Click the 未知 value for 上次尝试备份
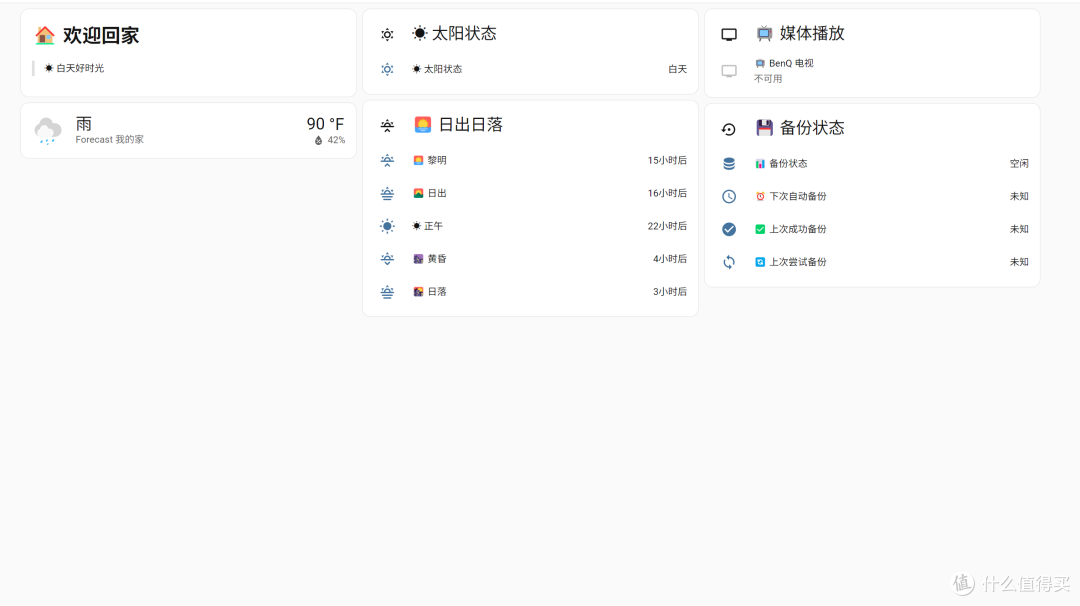Image resolution: width=1080 pixels, height=606 pixels. 1019,262
